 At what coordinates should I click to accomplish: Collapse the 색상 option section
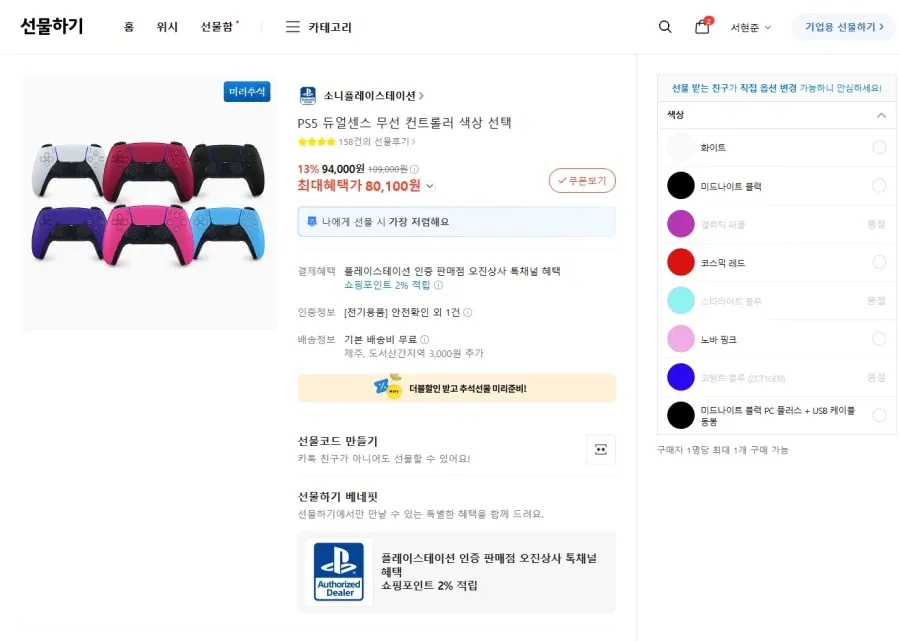[881, 115]
